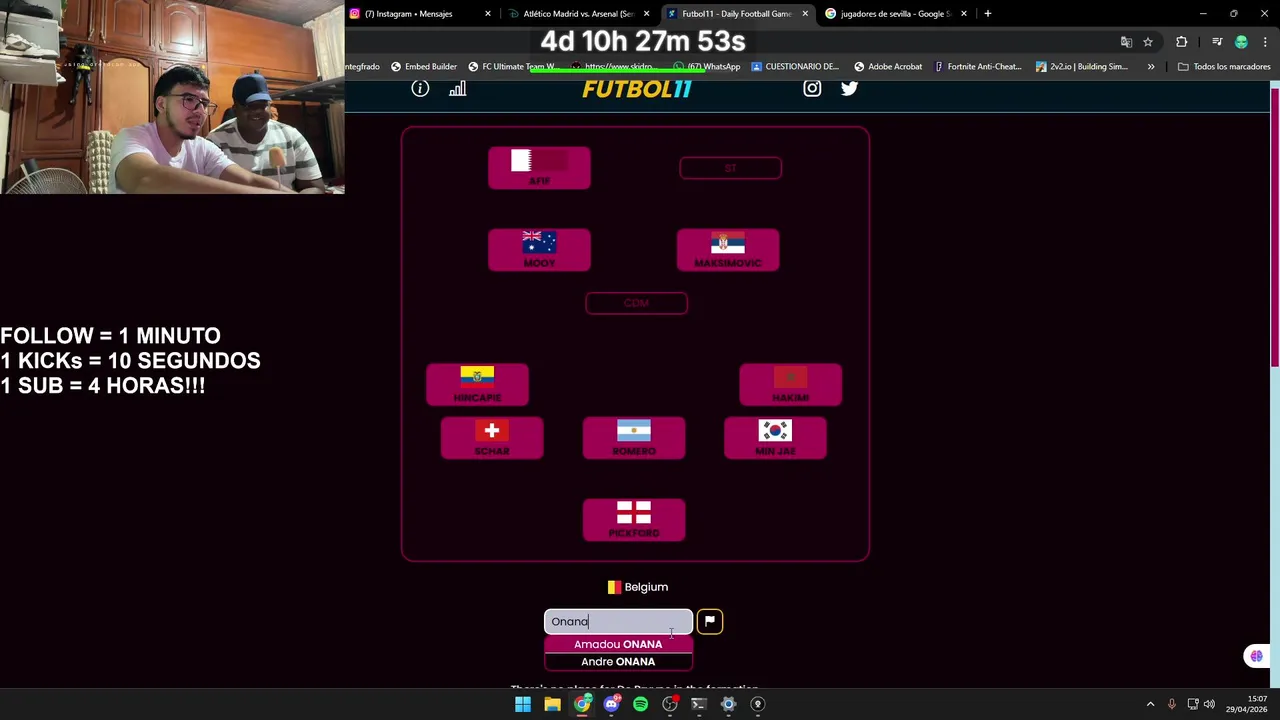The width and height of the screenshot is (1280, 720).
Task: Click the Min Jae player card
Action: click(775, 439)
